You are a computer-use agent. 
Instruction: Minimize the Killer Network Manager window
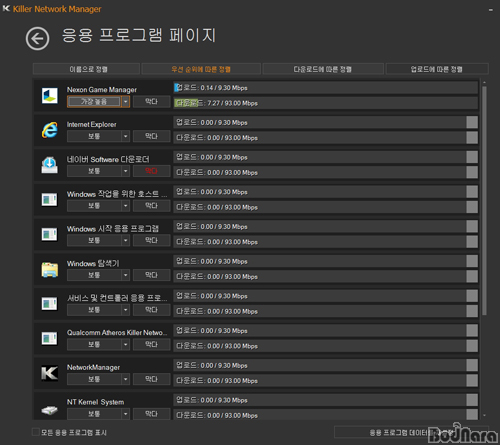coord(491,10)
